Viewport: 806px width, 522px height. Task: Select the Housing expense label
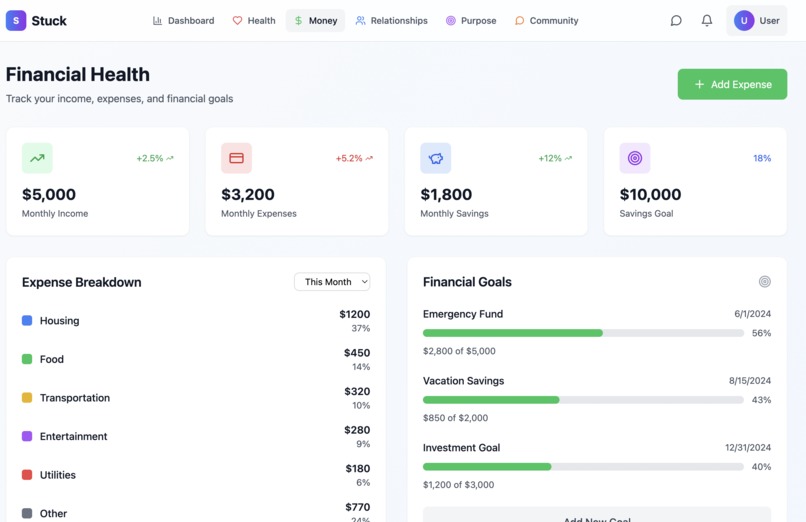click(60, 321)
